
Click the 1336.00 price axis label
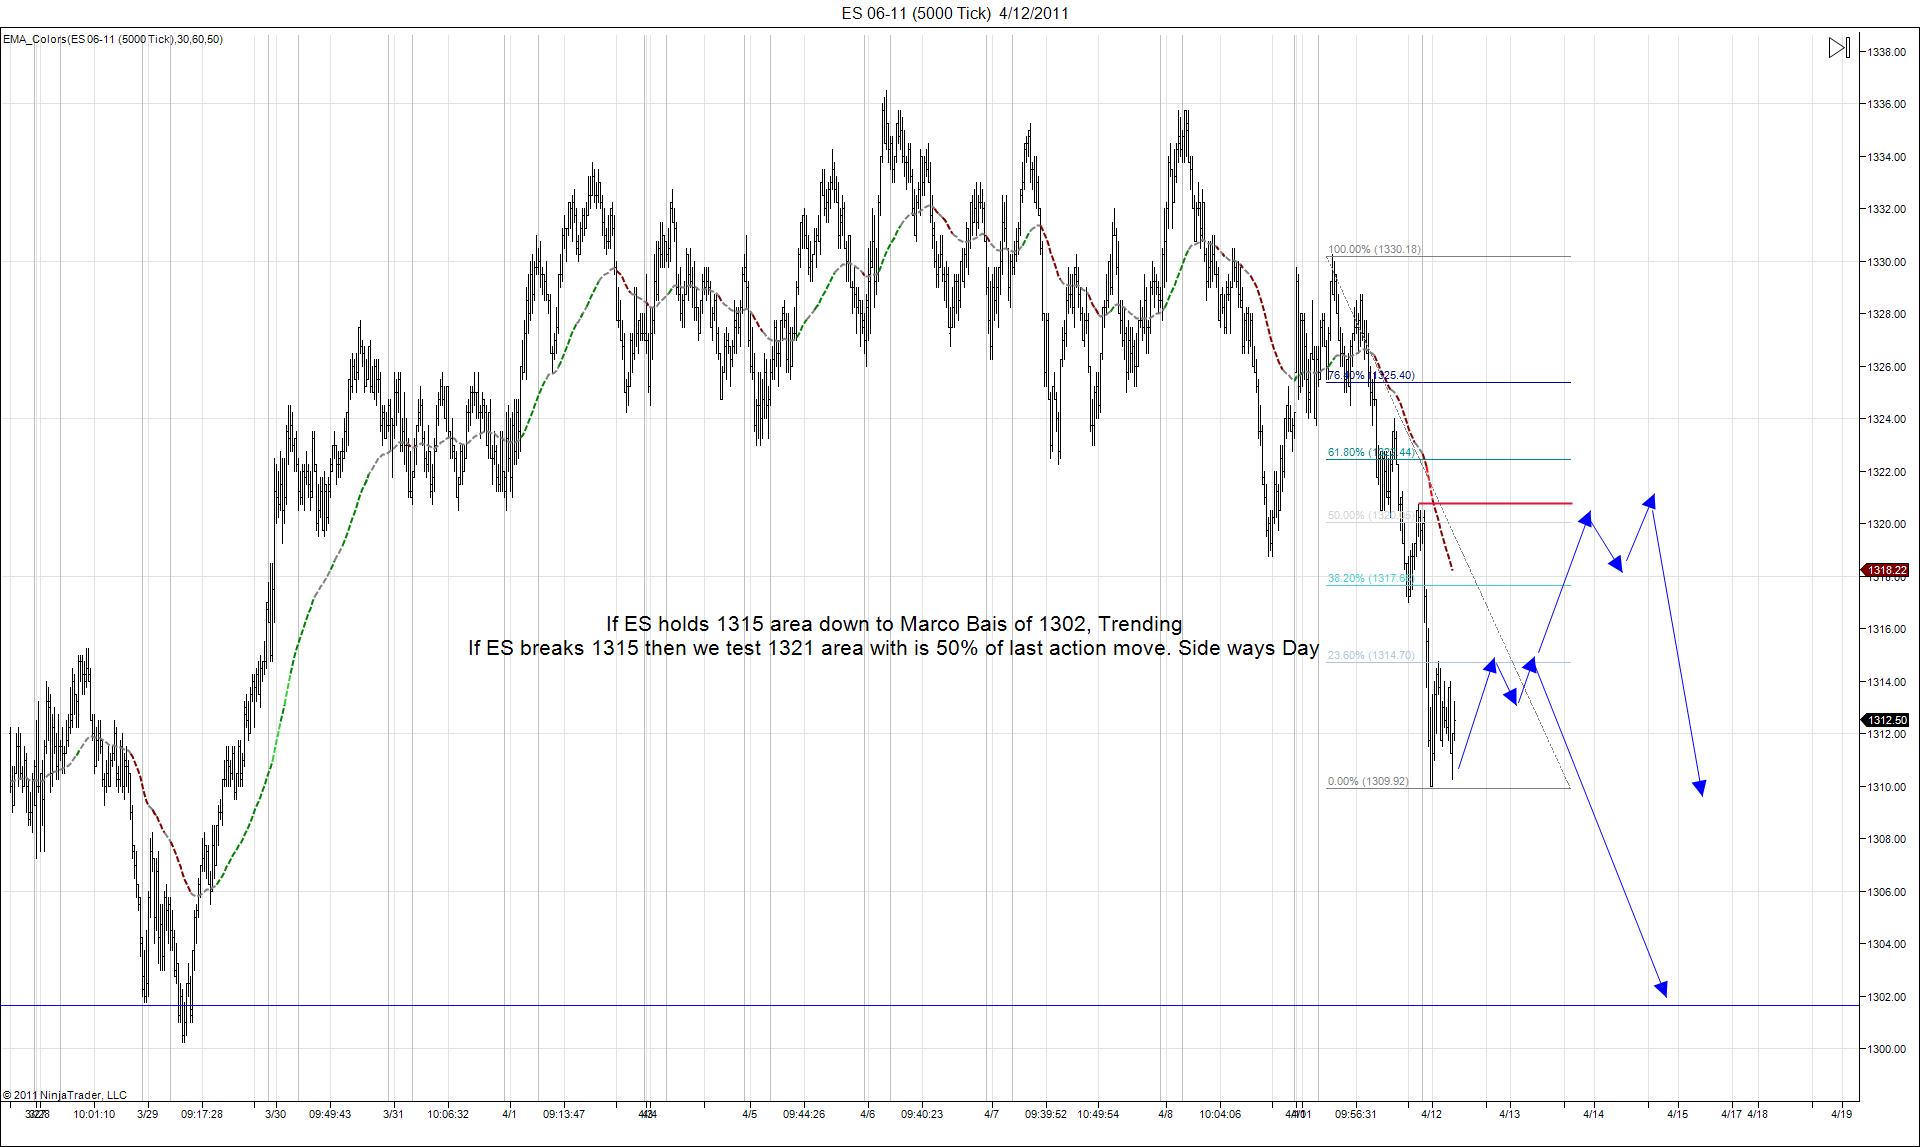pyautogui.click(x=1886, y=104)
